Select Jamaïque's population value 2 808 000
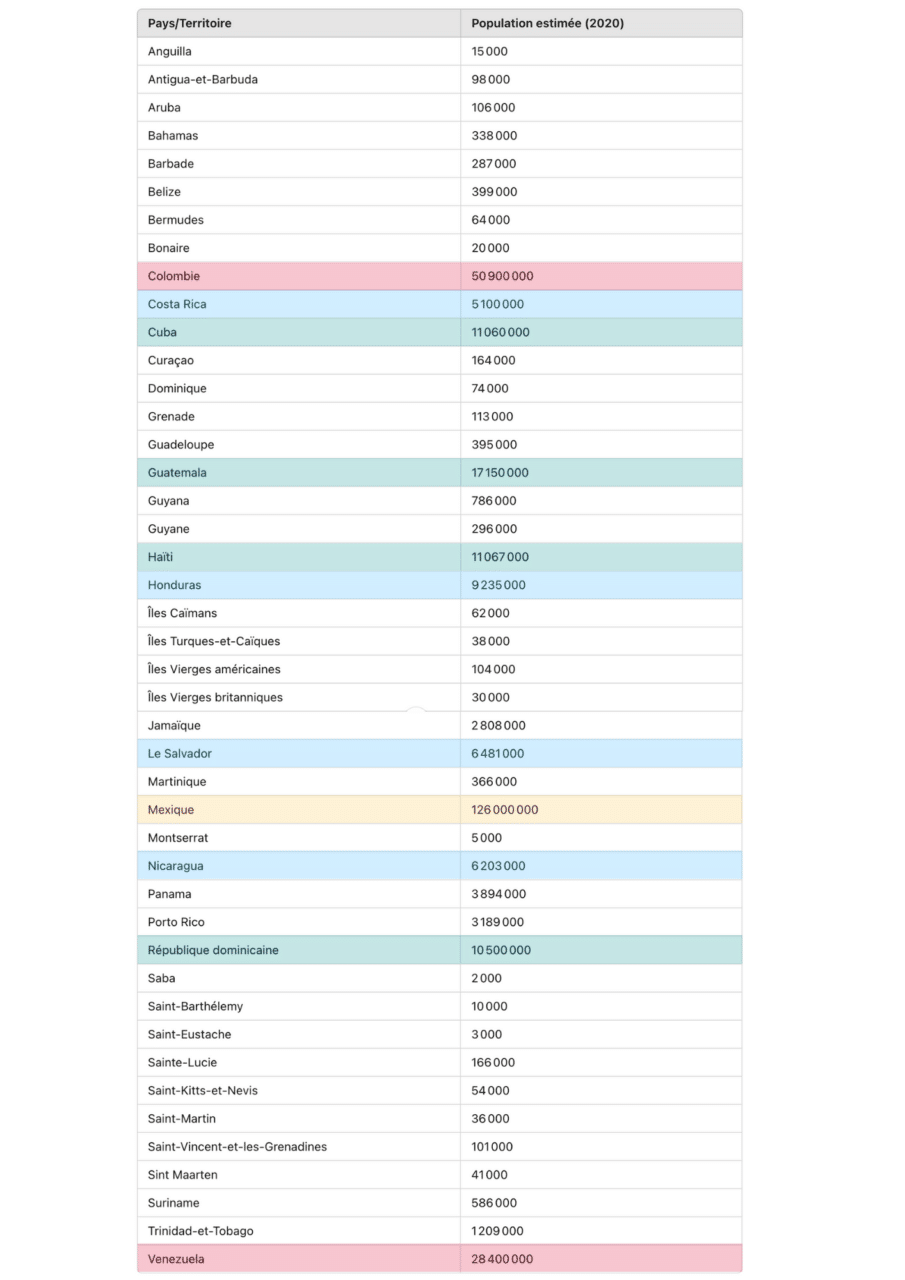The image size is (905, 1280). click(x=498, y=726)
